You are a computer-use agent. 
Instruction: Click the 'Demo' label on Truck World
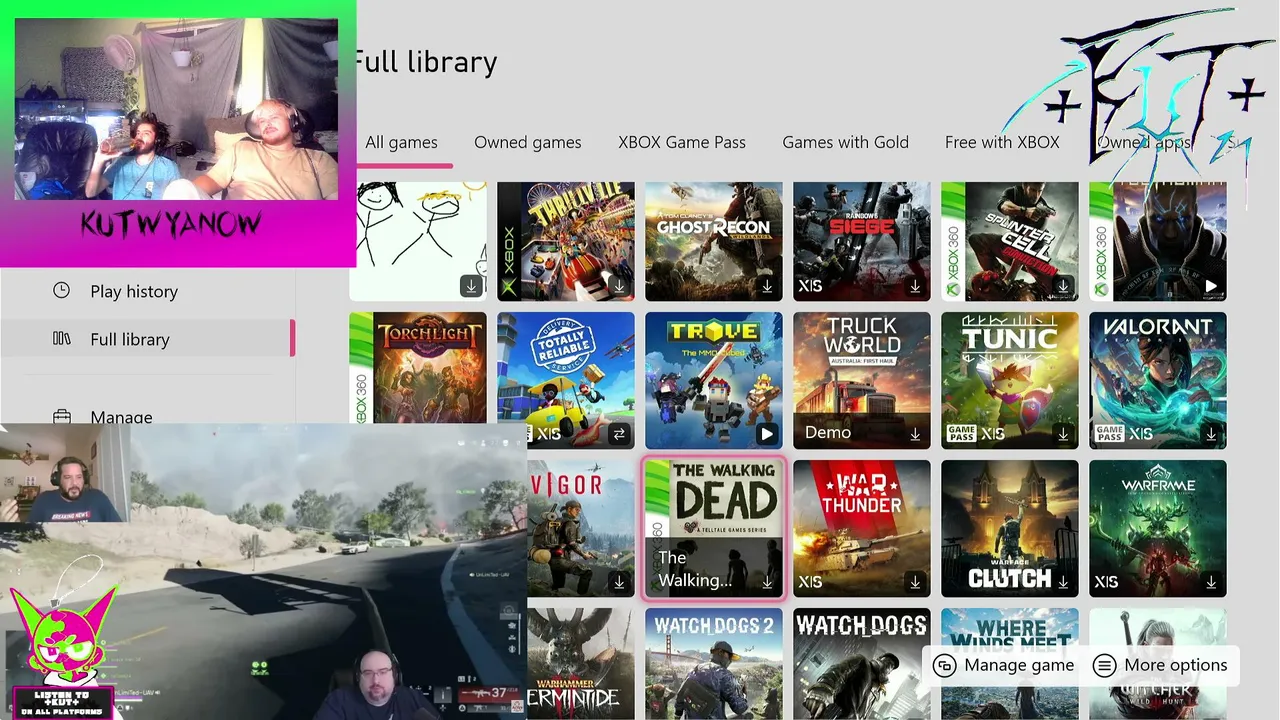tap(828, 432)
